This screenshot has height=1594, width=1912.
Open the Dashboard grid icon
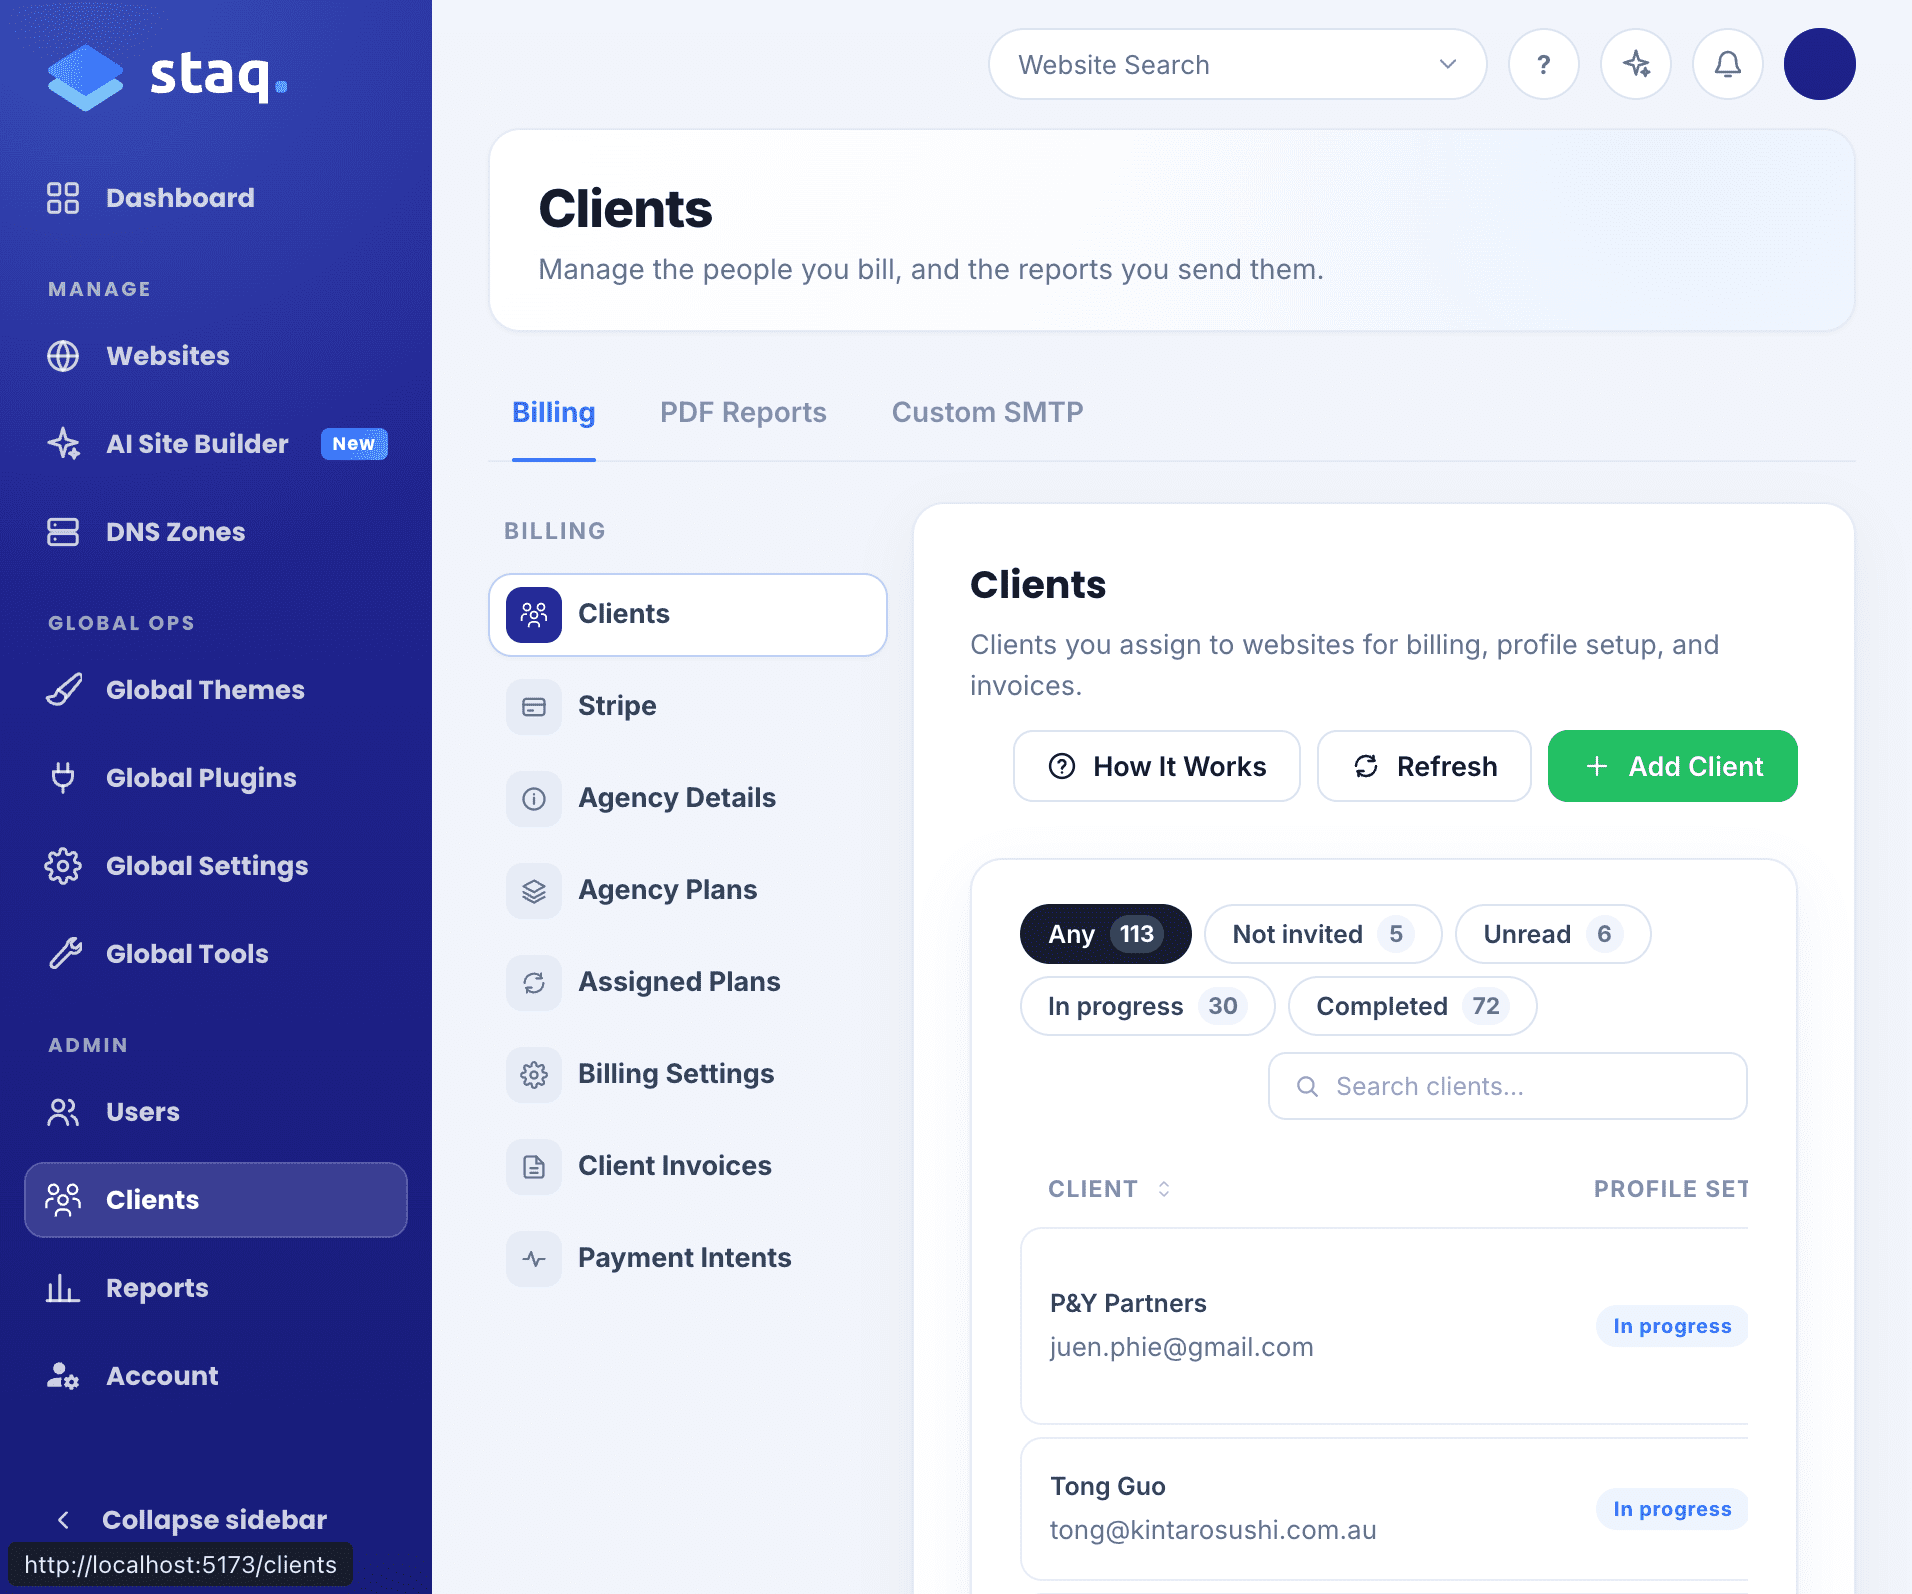click(x=63, y=198)
